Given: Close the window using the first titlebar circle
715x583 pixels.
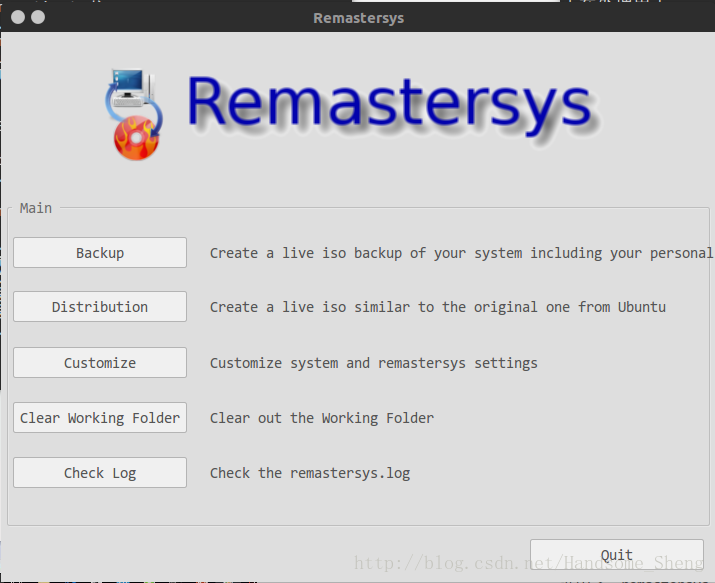Looking at the screenshot, I should coord(18,17).
